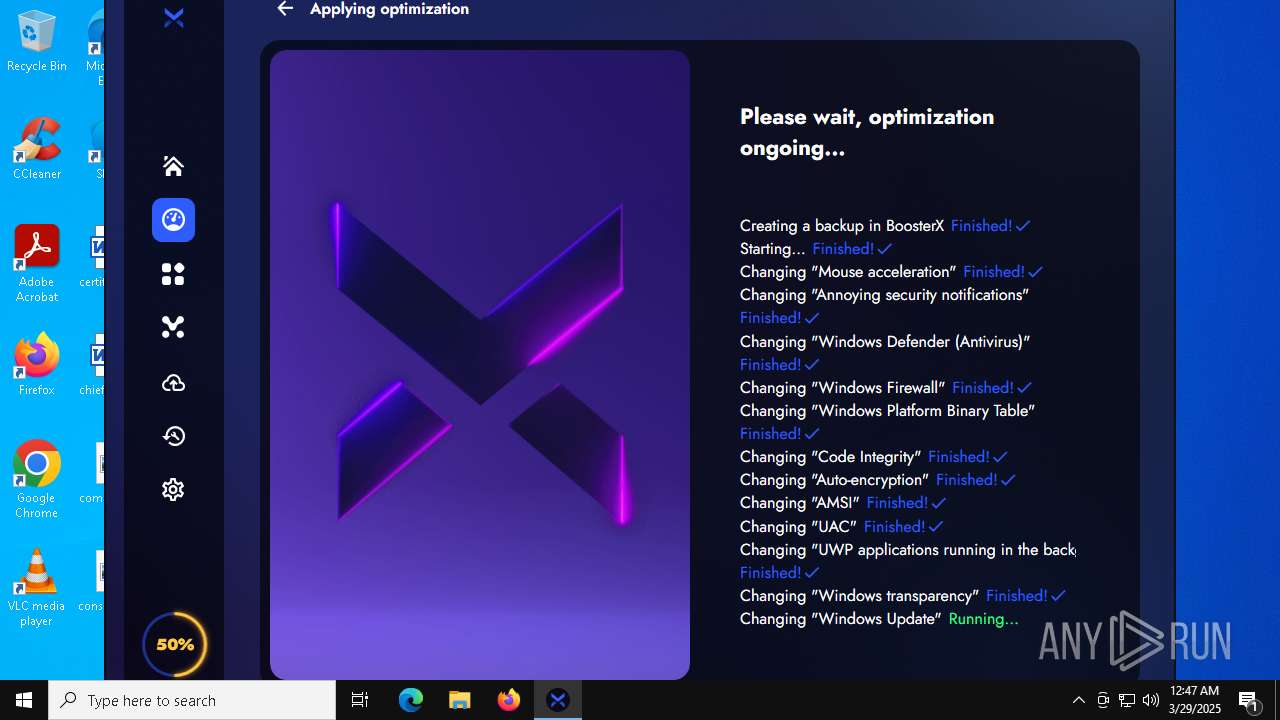Click 'Changing "Windows Firewall"' entry
The width and height of the screenshot is (1280, 720).
pyautogui.click(x=842, y=388)
